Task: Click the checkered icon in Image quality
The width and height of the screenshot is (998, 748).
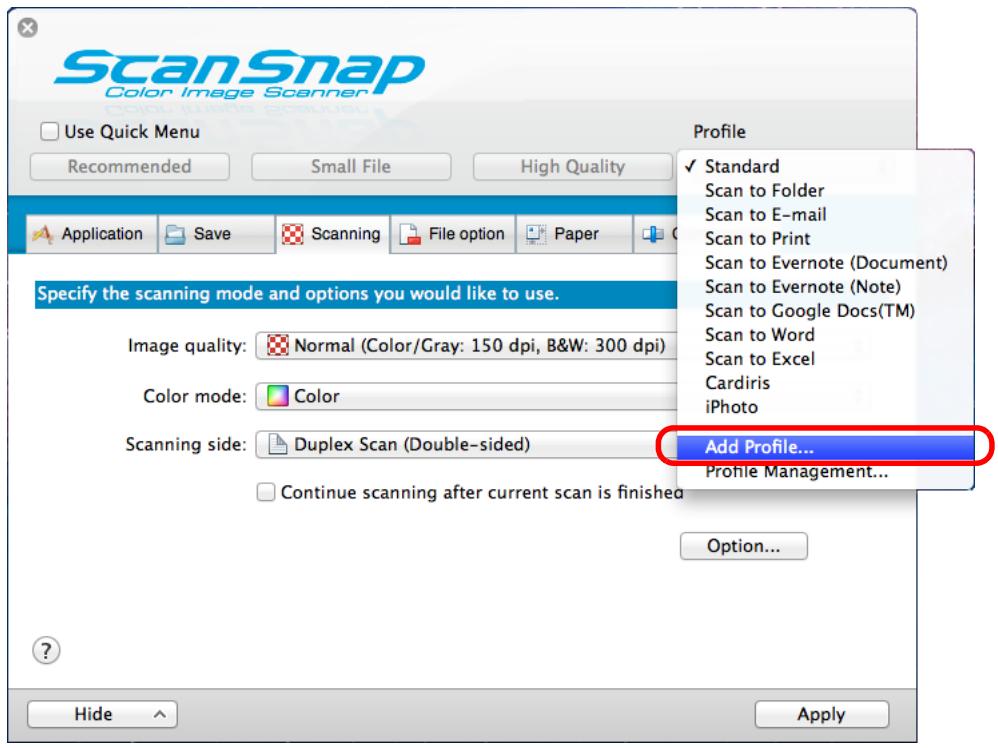Action: click(x=278, y=346)
